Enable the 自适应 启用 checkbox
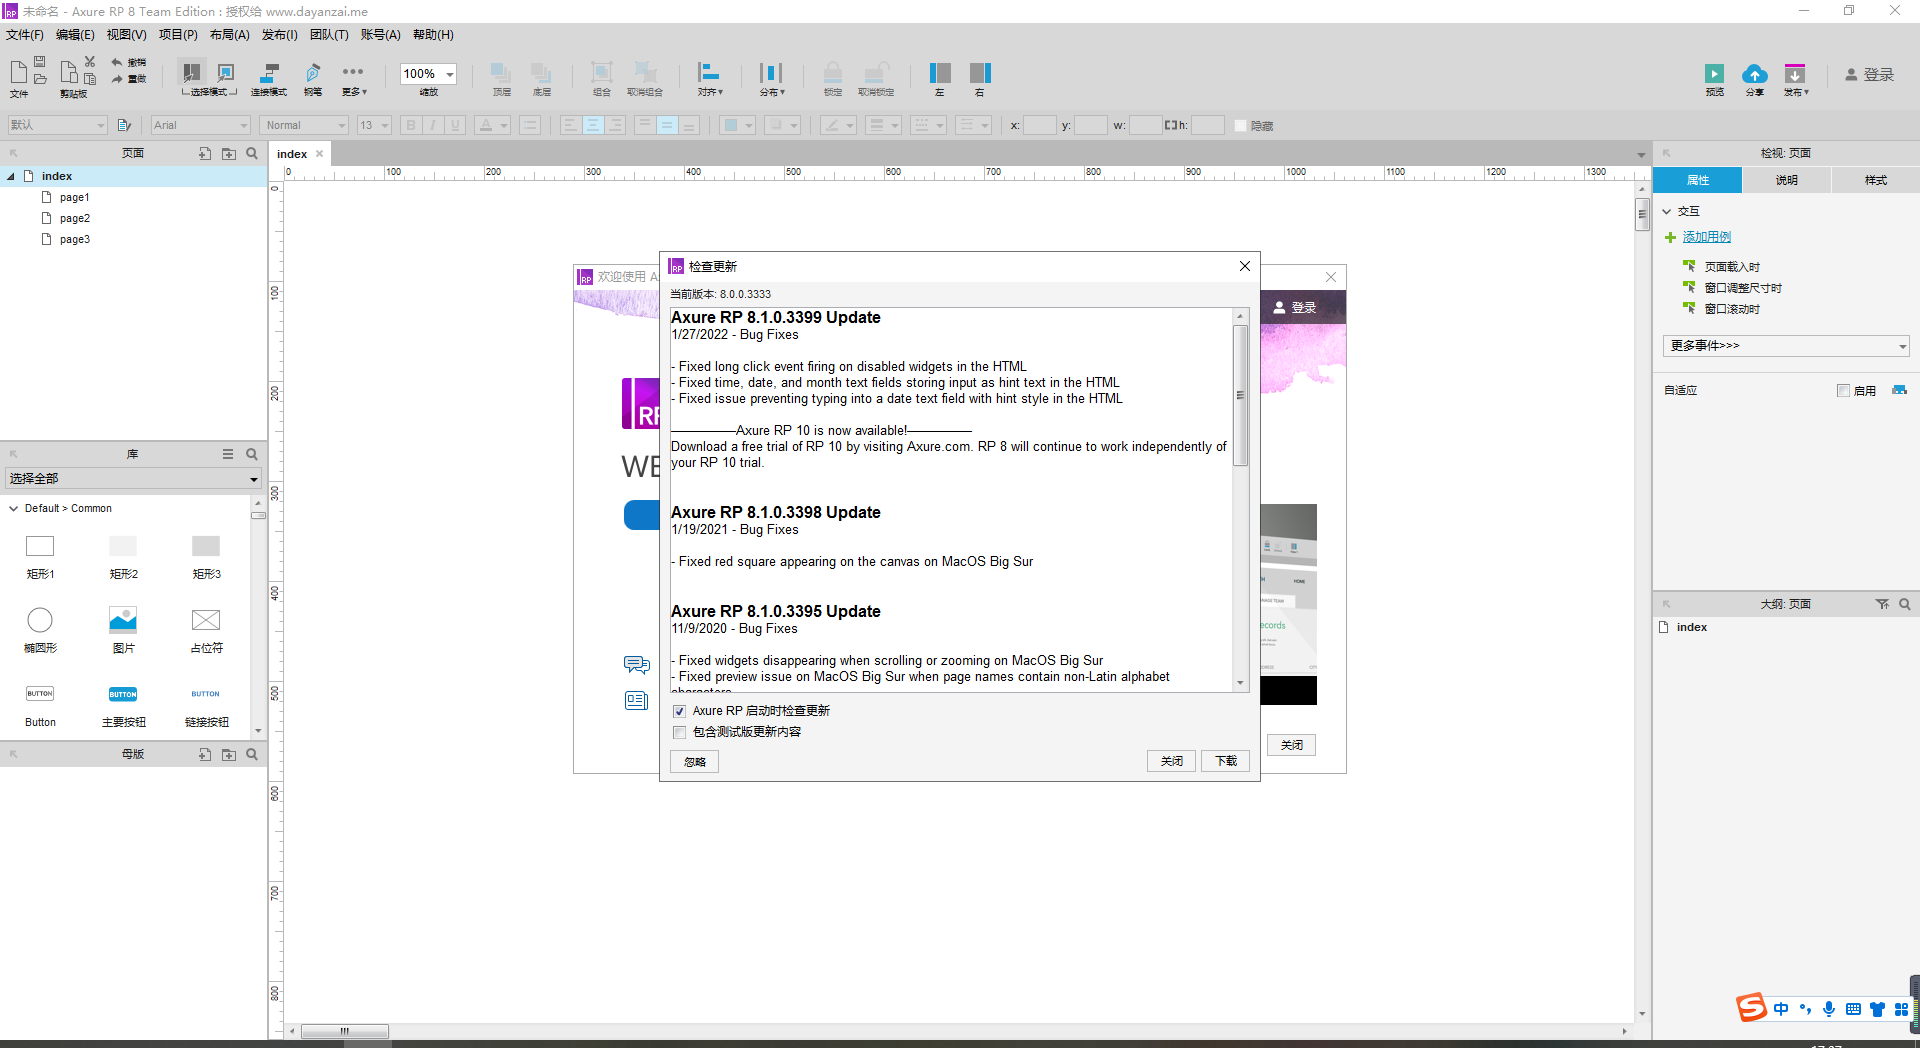This screenshot has width=1920, height=1048. click(1845, 390)
